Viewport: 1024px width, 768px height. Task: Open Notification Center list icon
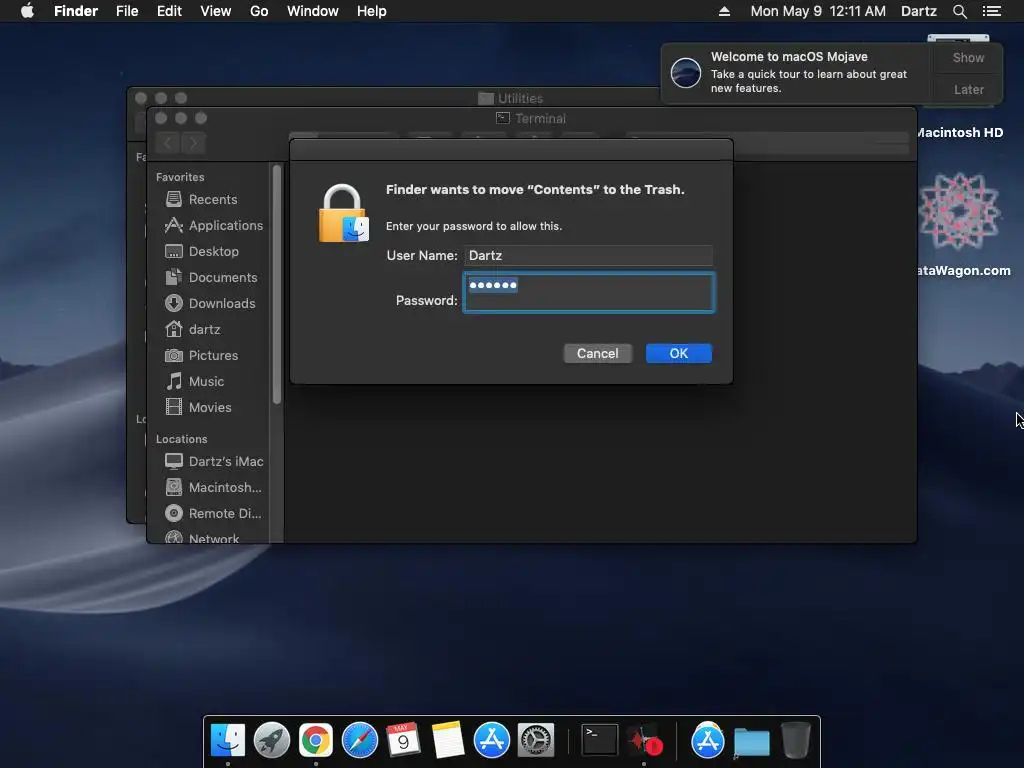tap(992, 11)
